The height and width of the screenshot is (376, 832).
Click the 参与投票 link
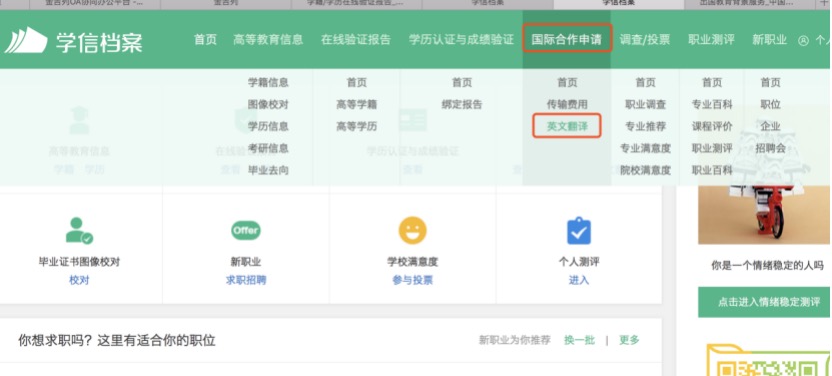click(x=412, y=280)
